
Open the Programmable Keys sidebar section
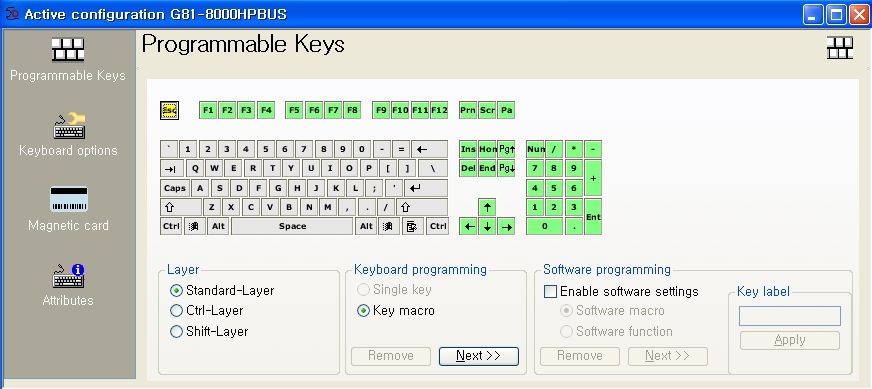click(68, 60)
